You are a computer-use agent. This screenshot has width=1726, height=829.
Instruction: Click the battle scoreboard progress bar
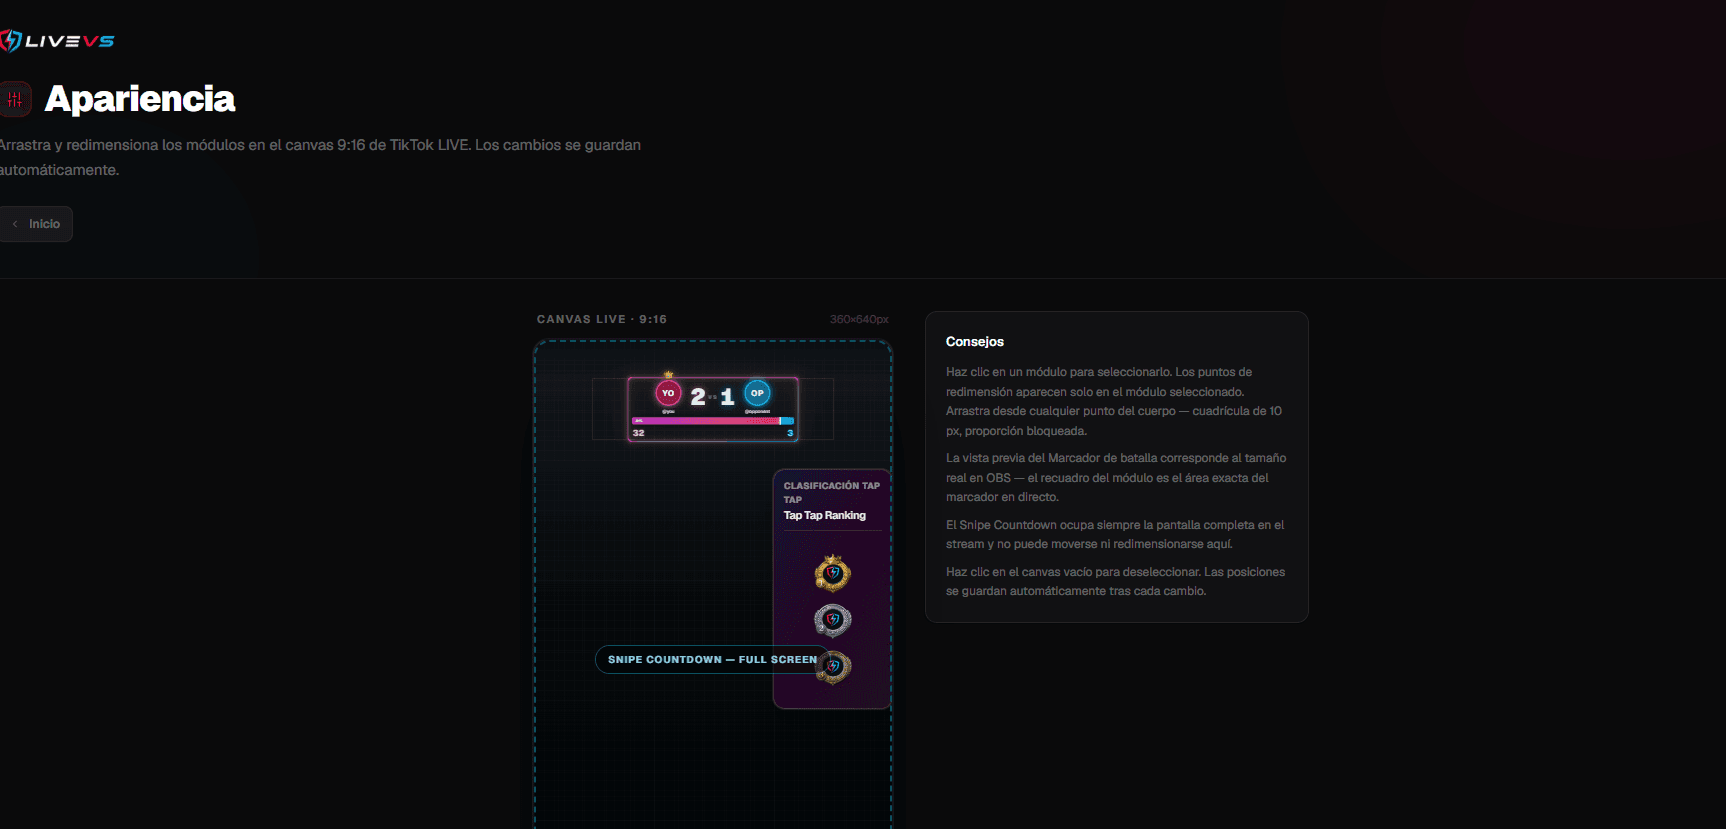[x=713, y=421]
